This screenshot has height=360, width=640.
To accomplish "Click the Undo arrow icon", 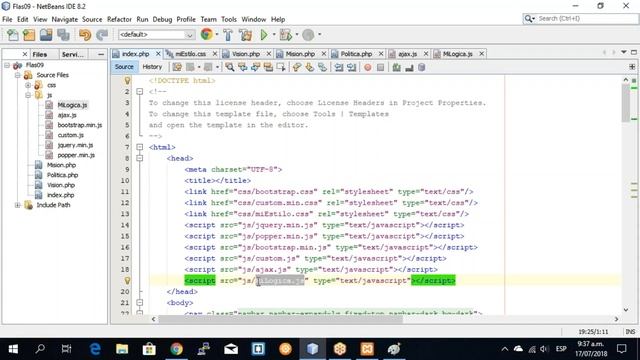I will point(85,35).
